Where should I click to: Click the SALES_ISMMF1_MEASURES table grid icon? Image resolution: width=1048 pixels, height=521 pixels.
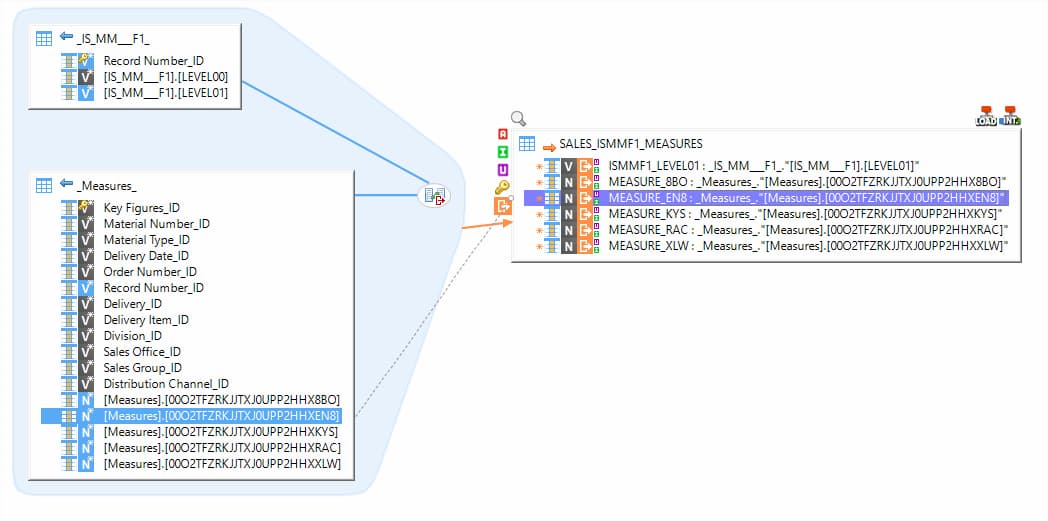click(x=527, y=144)
